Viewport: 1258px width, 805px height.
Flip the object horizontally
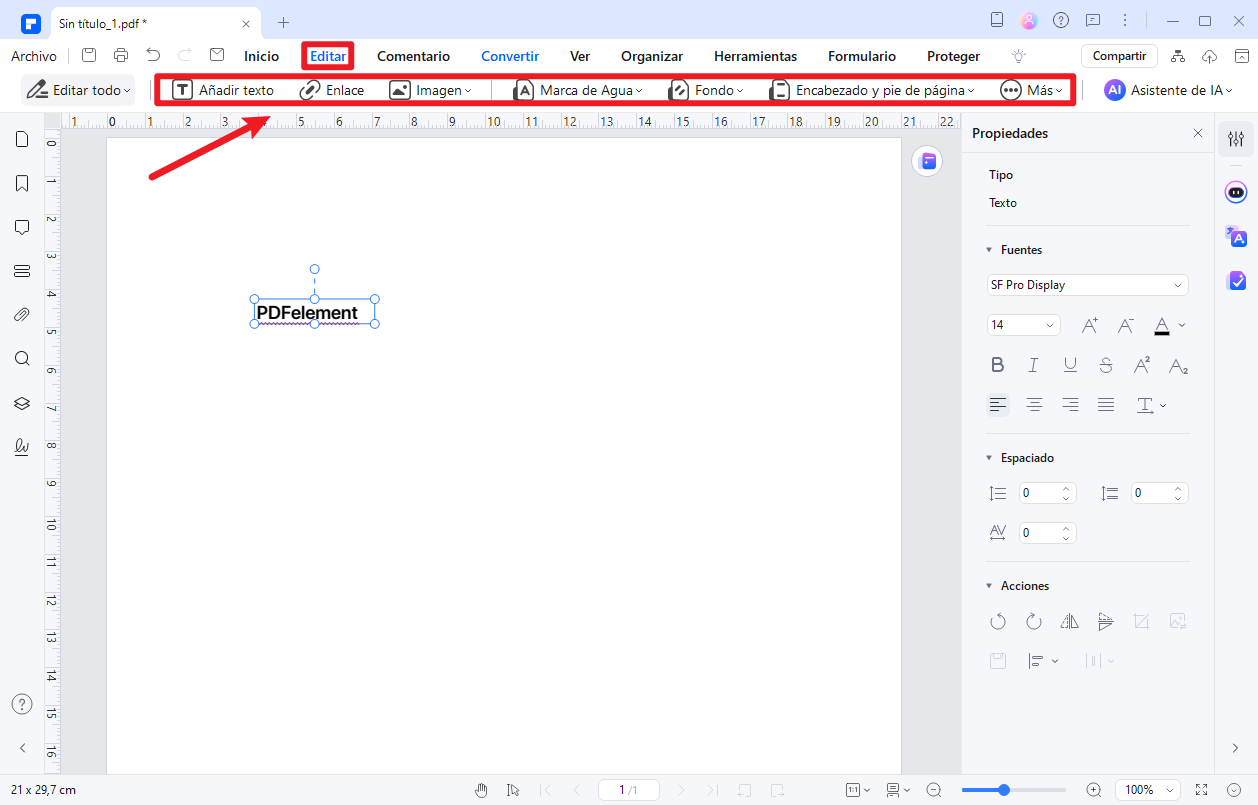click(x=1070, y=621)
